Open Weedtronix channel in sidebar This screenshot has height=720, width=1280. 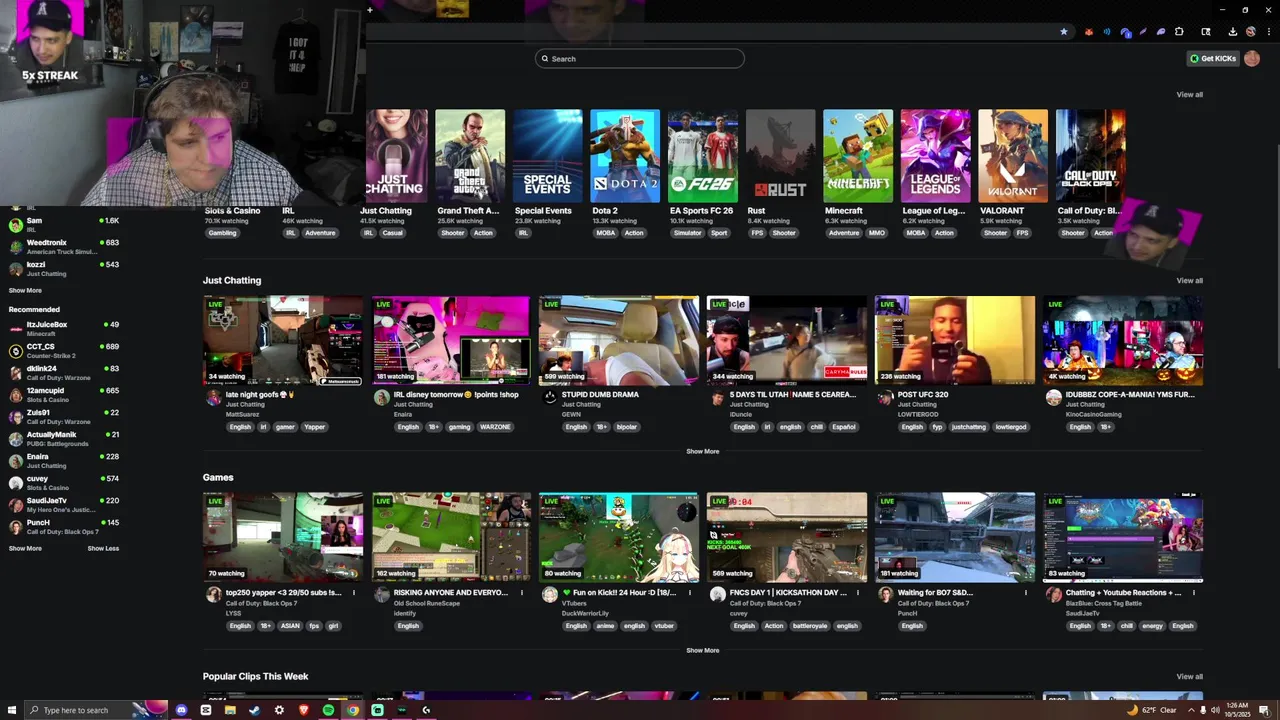tap(64, 246)
